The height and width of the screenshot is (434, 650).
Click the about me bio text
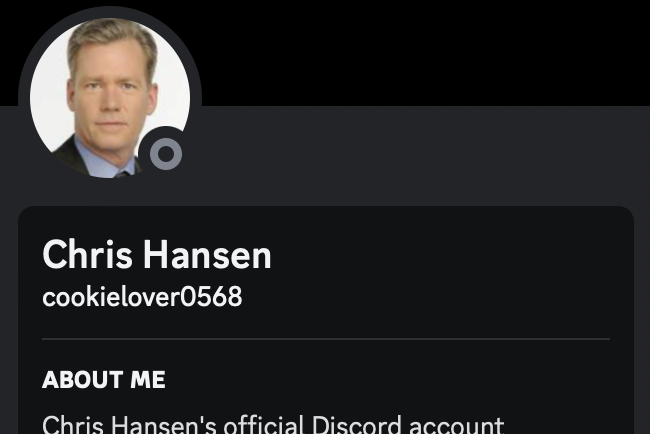tap(273, 424)
